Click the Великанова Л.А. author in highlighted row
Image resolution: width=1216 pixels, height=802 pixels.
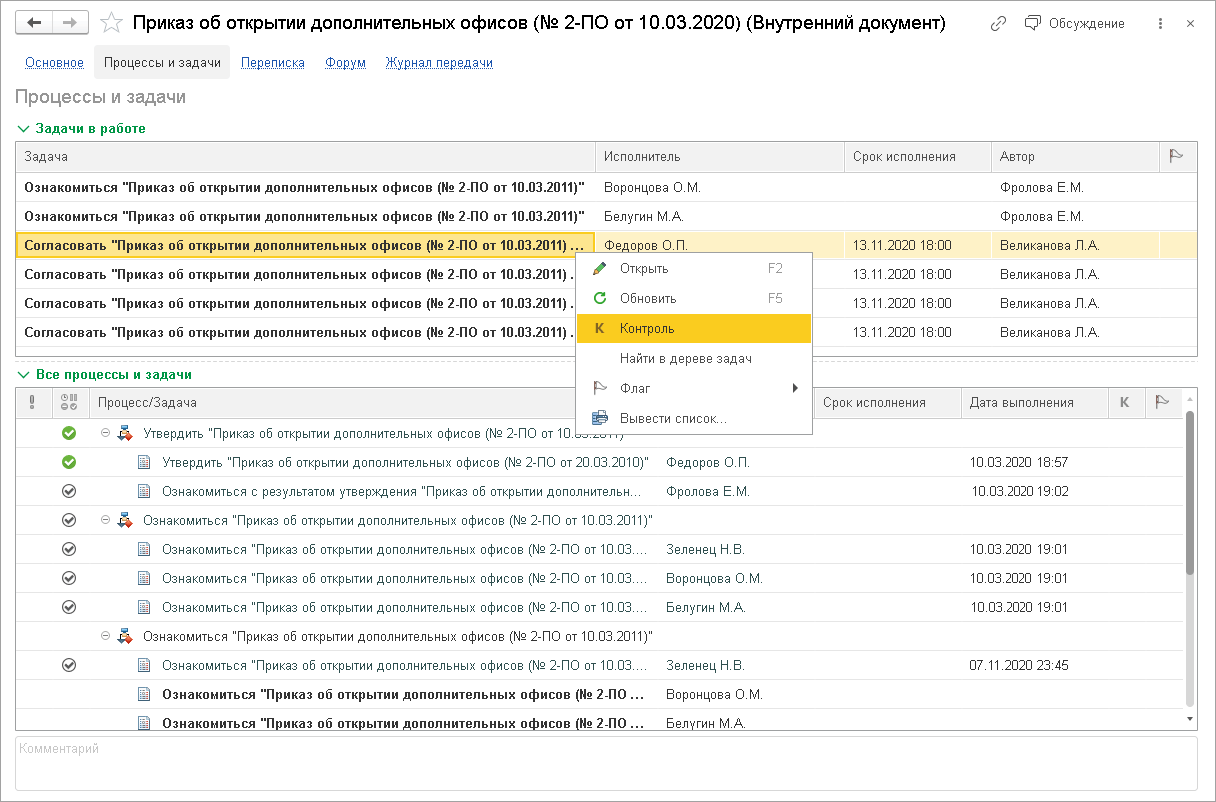coord(1049,245)
